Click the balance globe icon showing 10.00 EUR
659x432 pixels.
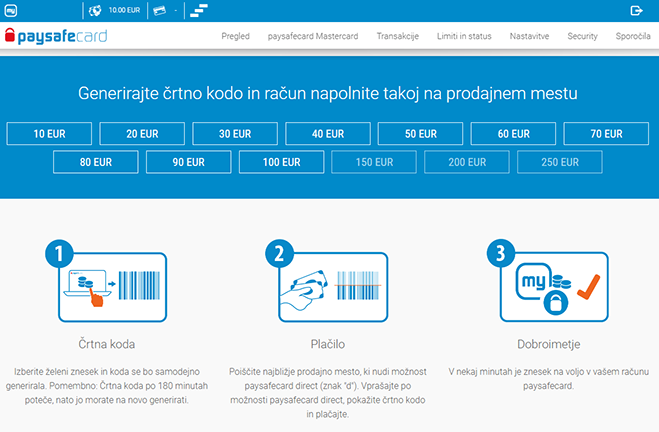(x=94, y=11)
